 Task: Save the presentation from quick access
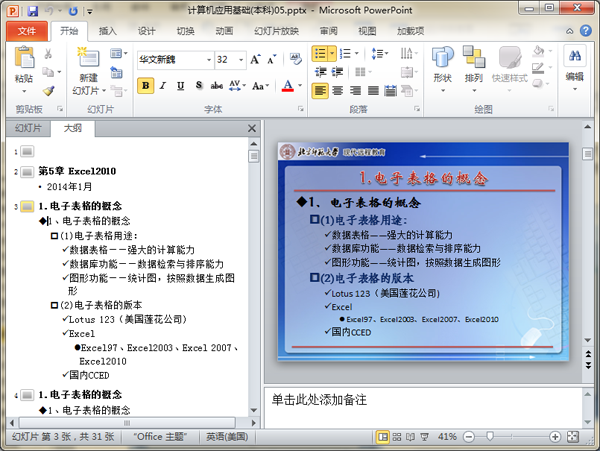point(33,11)
